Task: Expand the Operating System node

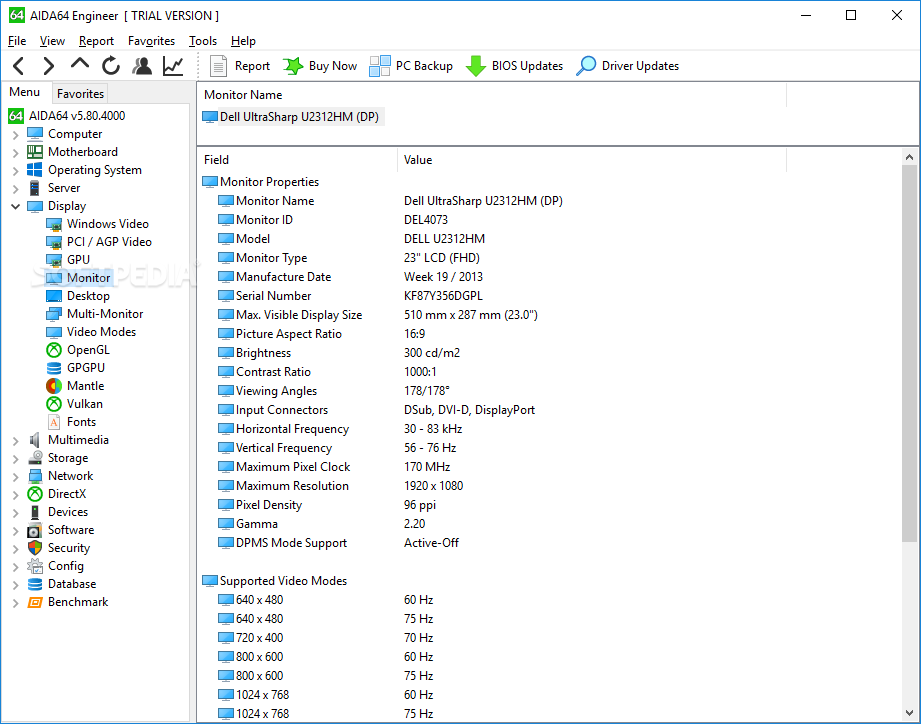Action: point(16,171)
